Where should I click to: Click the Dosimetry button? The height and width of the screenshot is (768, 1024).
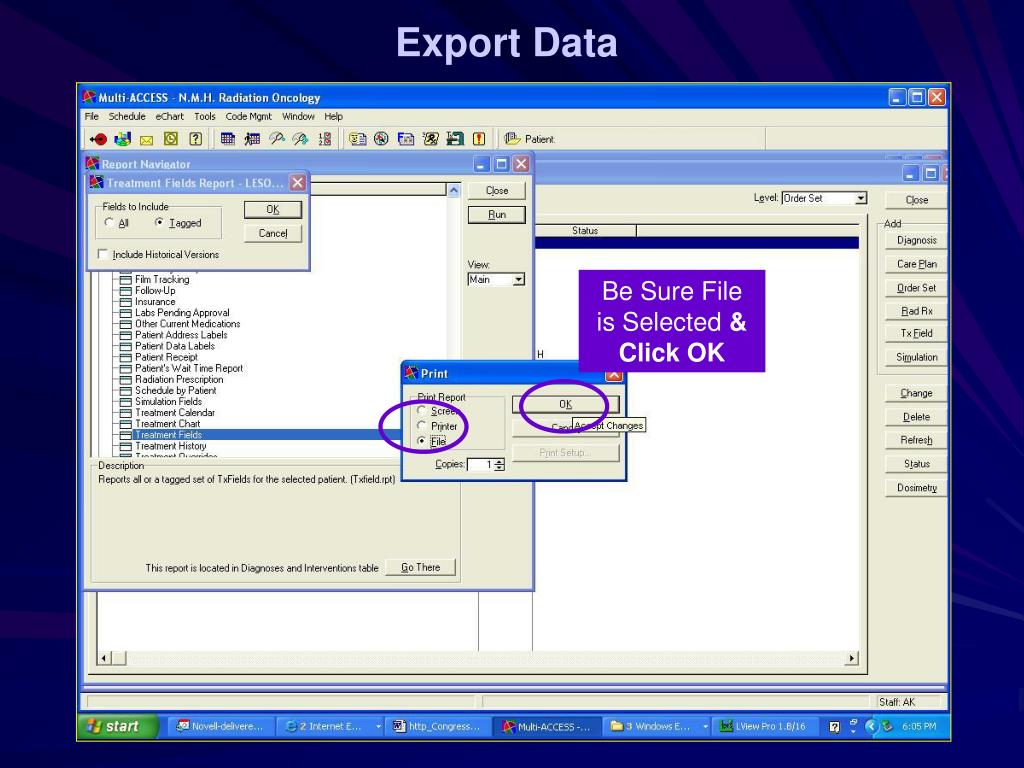click(916, 488)
